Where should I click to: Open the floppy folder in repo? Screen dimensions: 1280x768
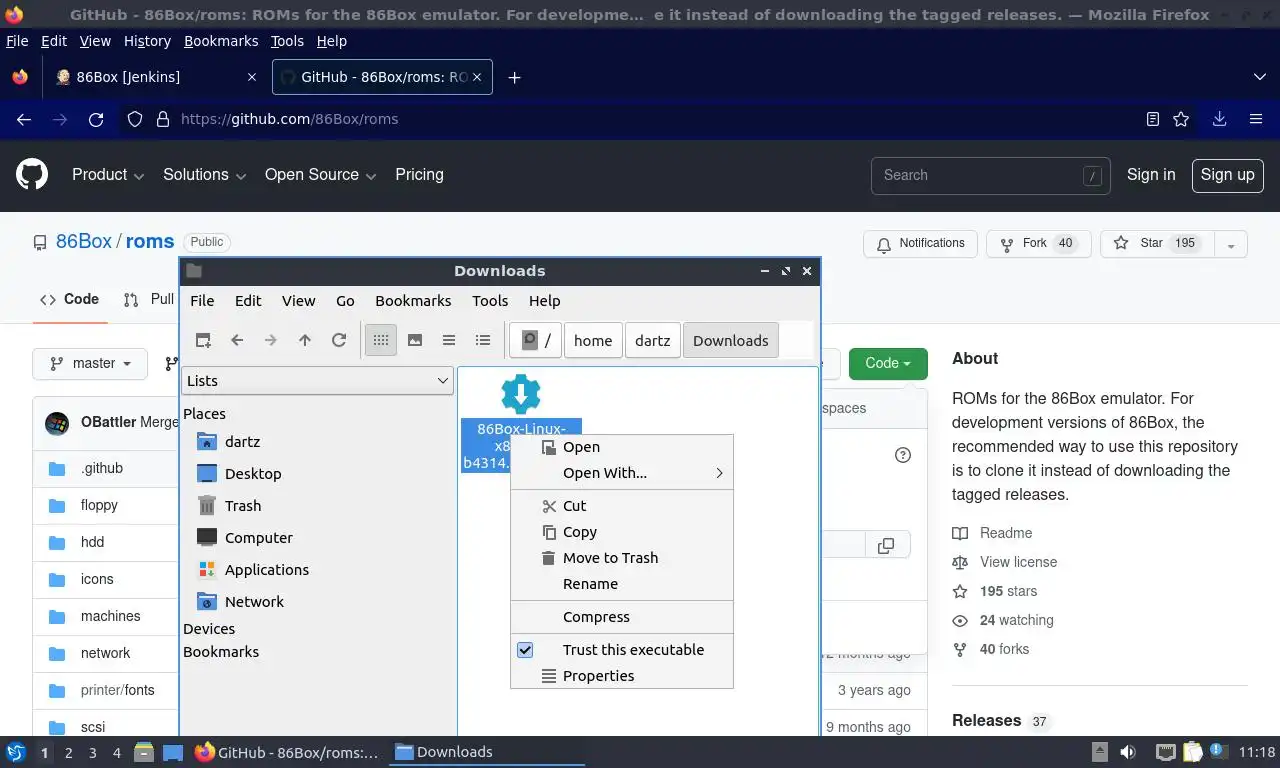pyautogui.click(x=99, y=505)
